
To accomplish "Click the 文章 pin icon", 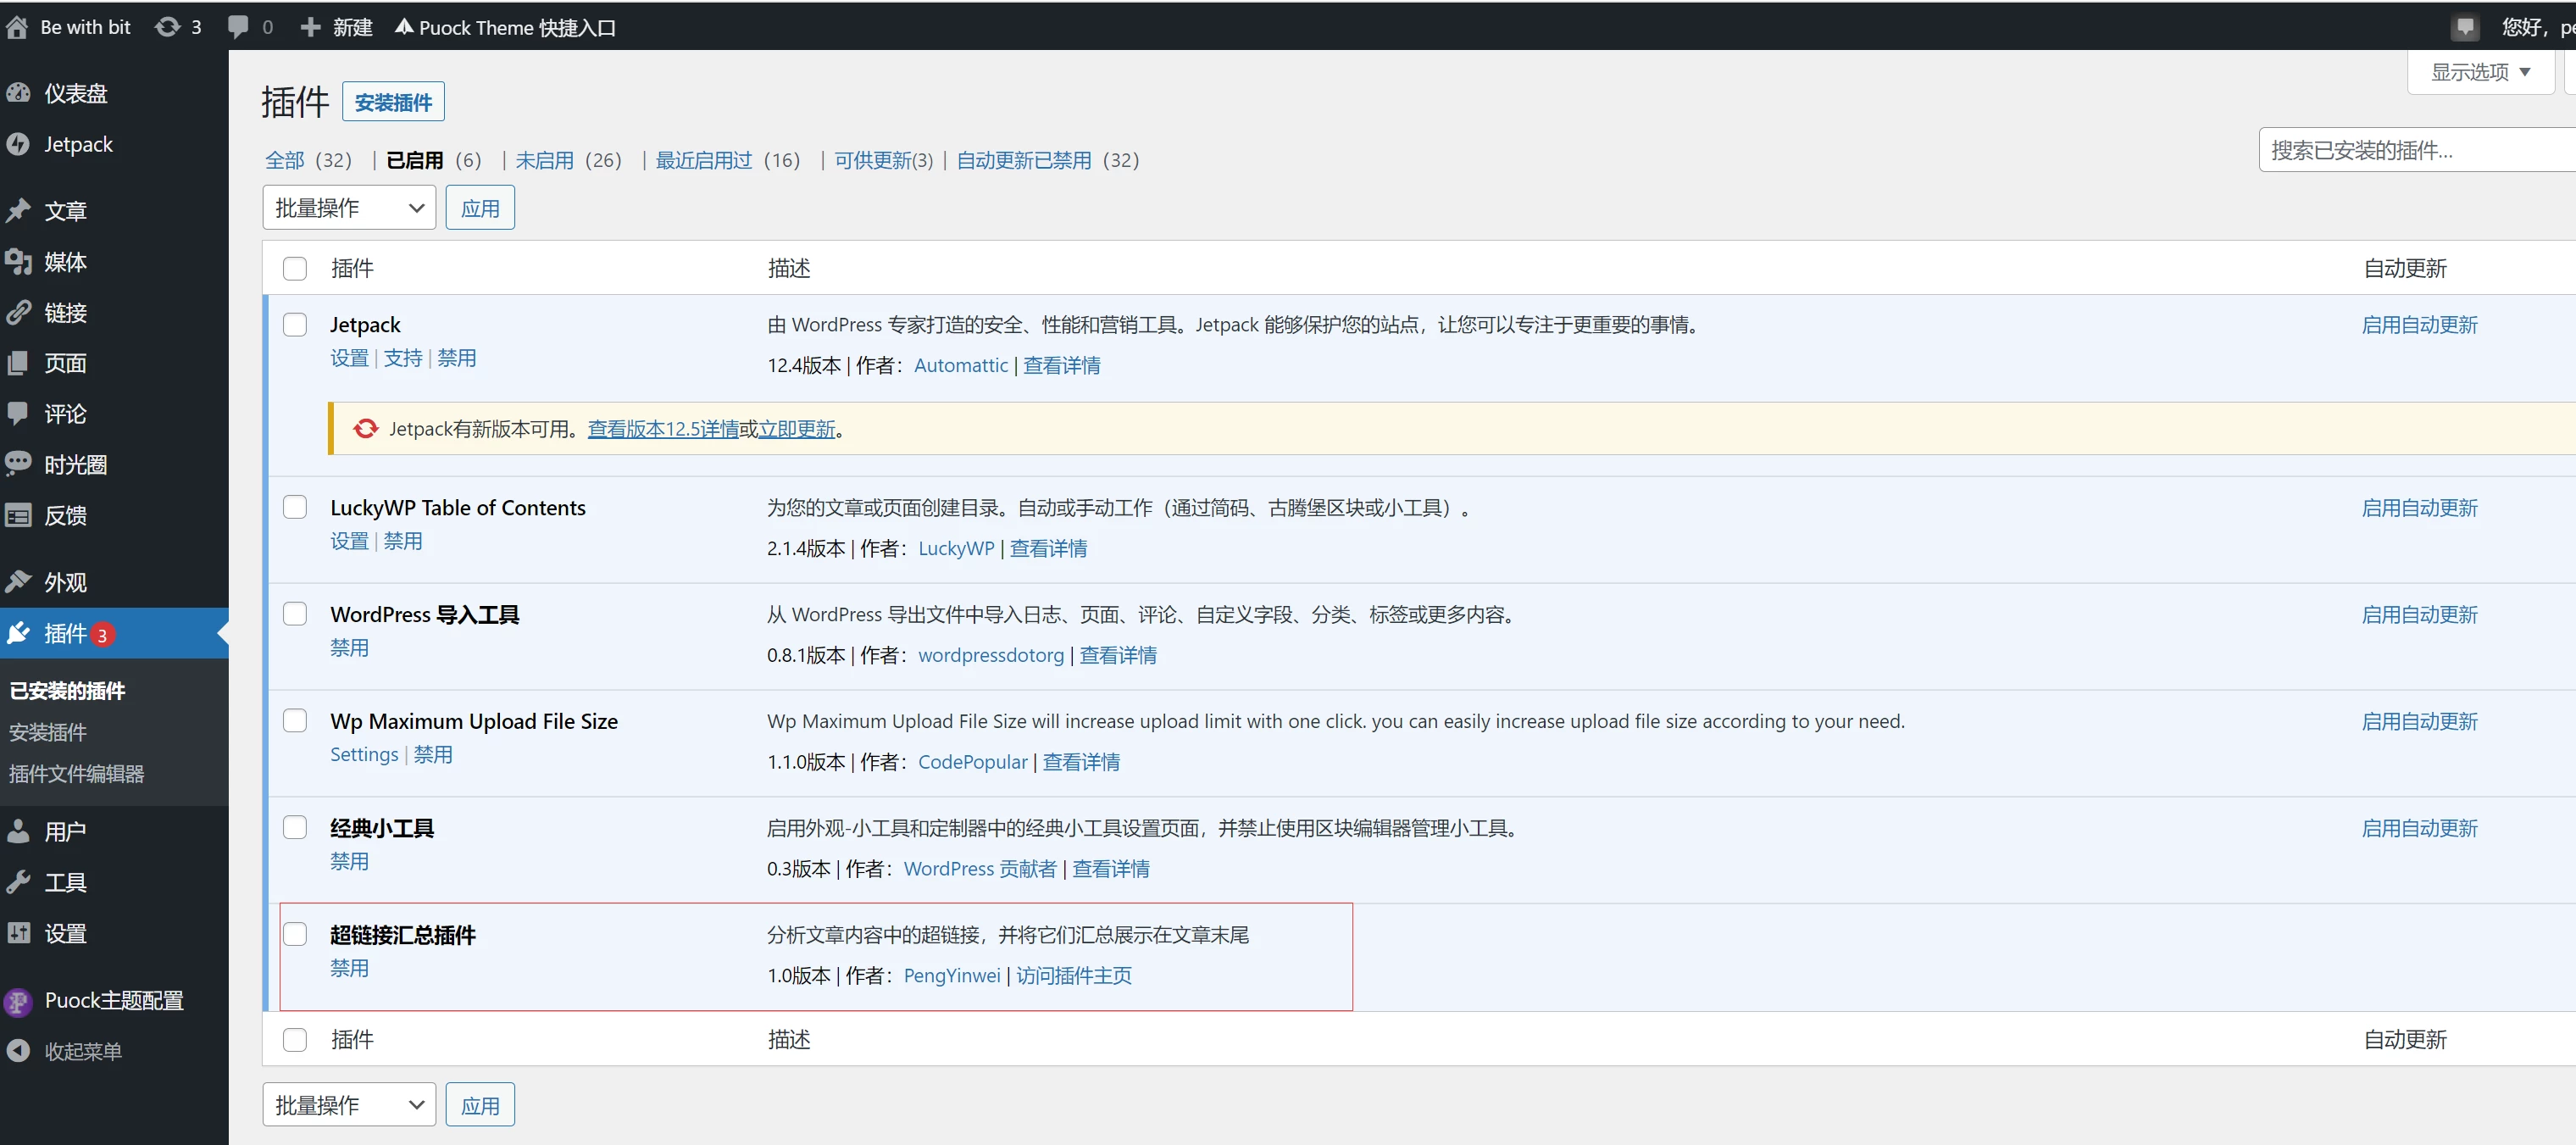I will click(x=18, y=210).
